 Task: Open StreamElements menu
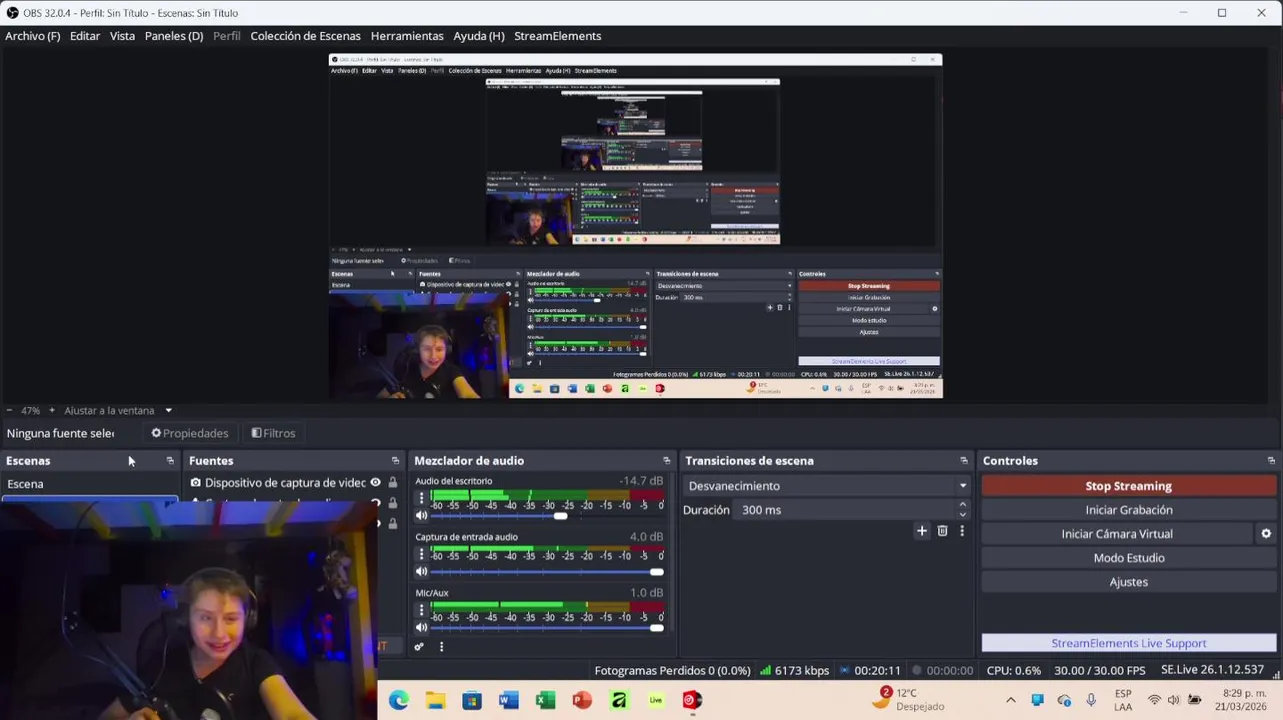(557, 36)
